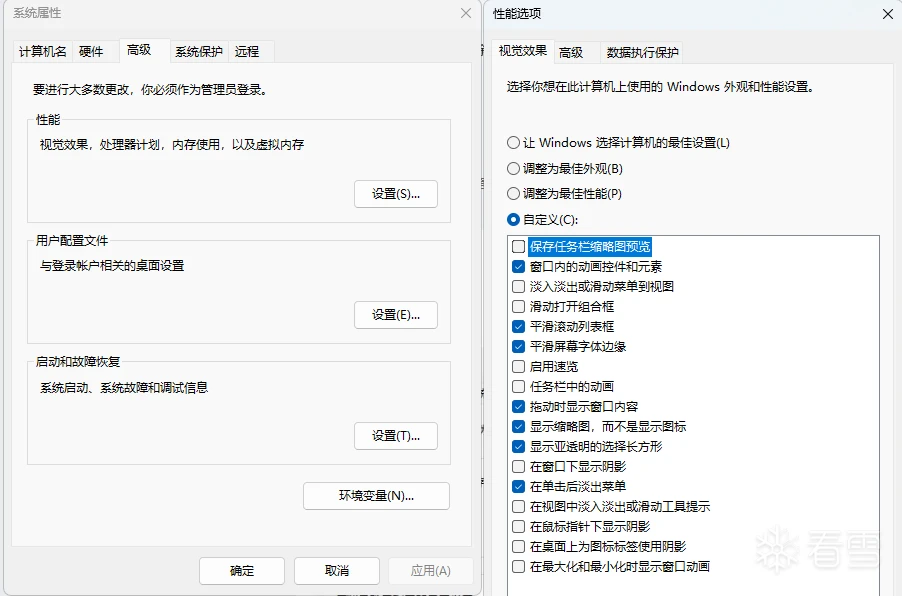Disable 显示缩略图,而不是显示图标 checkbox
The height and width of the screenshot is (596, 902).
pos(518,427)
